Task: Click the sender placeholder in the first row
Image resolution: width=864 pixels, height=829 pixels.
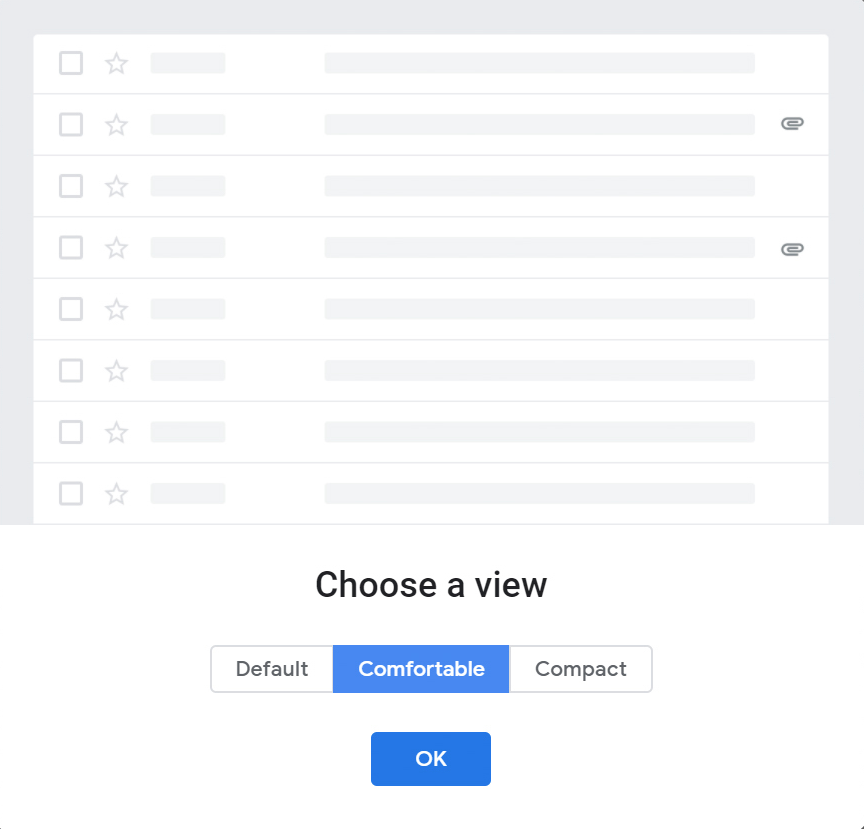Action: point(188,63)
